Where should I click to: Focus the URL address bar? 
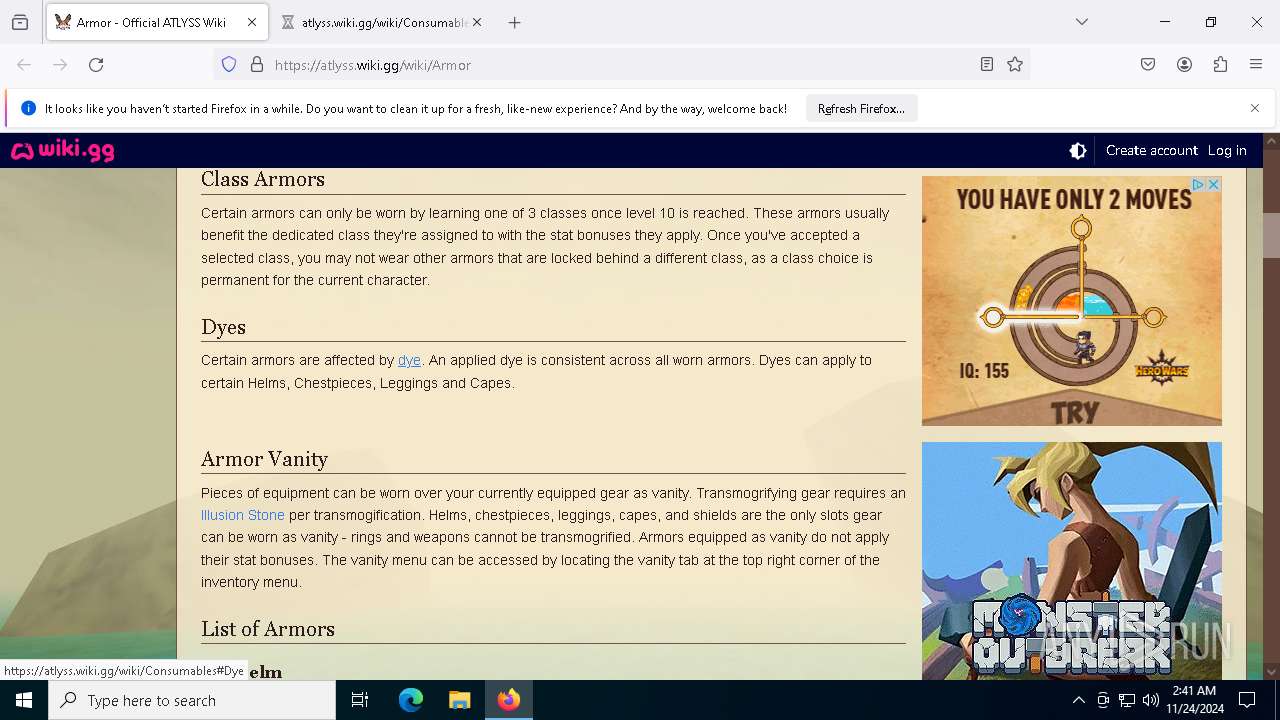coord(620,65)
